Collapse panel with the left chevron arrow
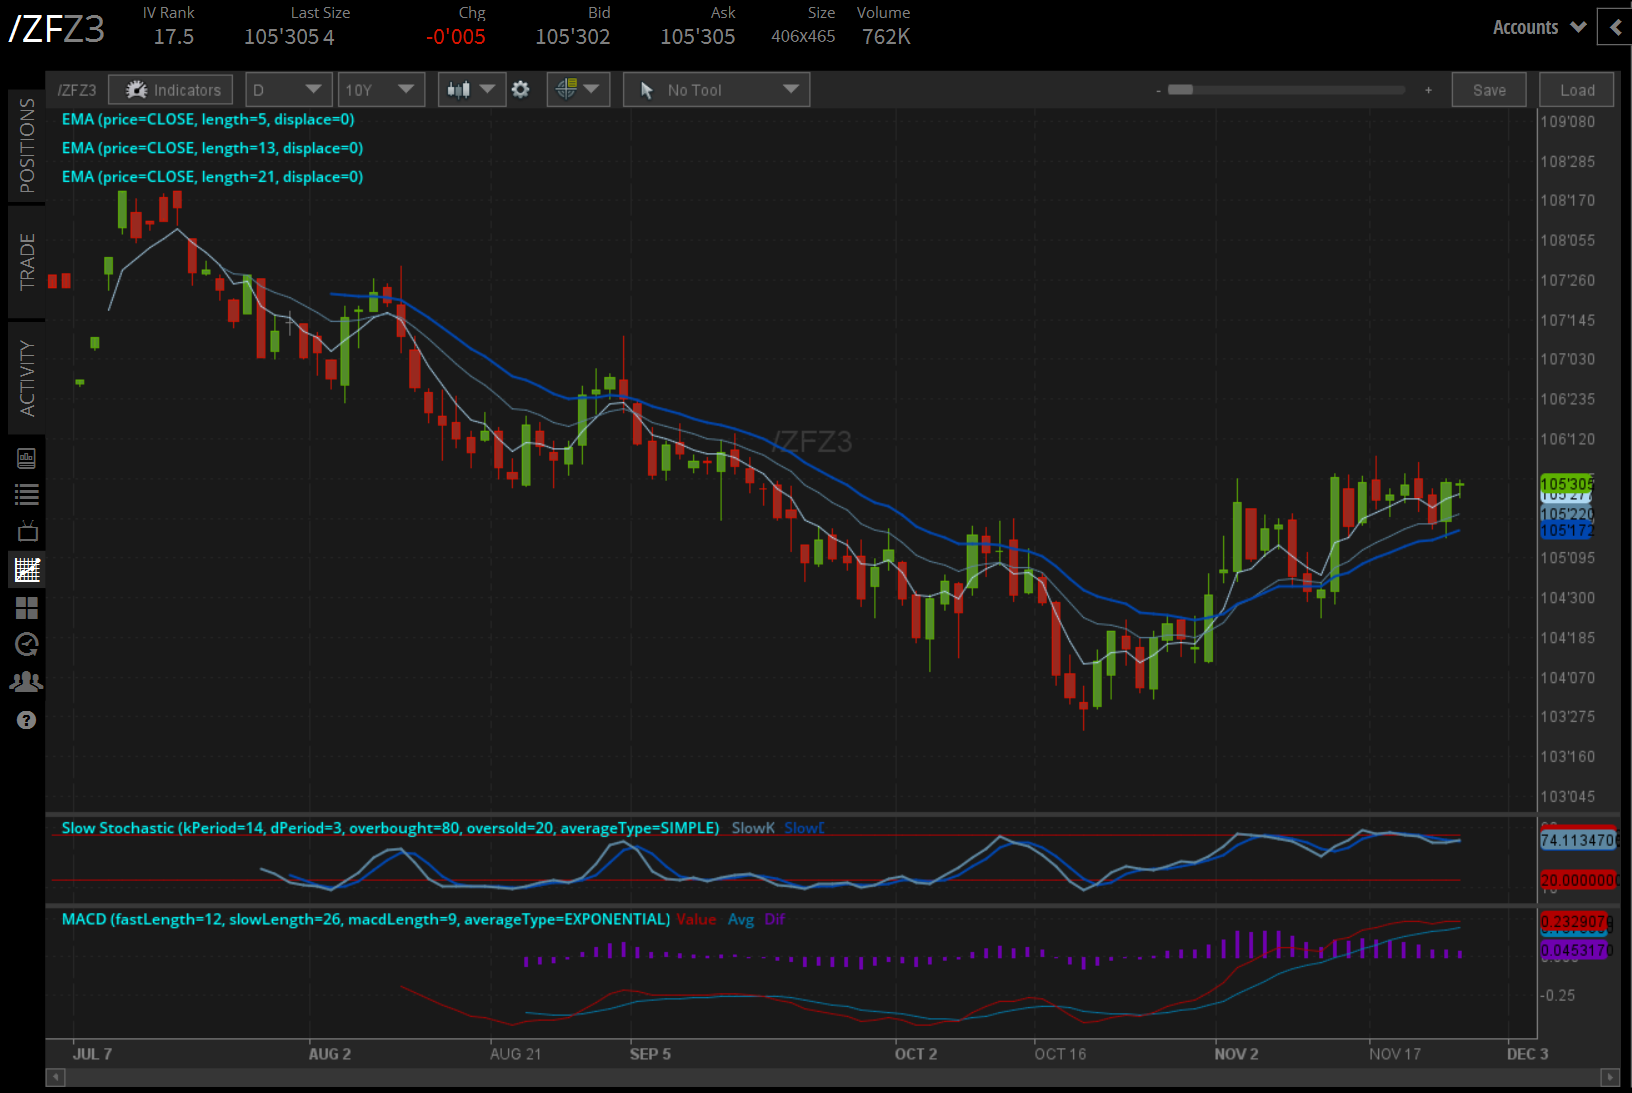The image size is (1632, 1093). 1615,28
